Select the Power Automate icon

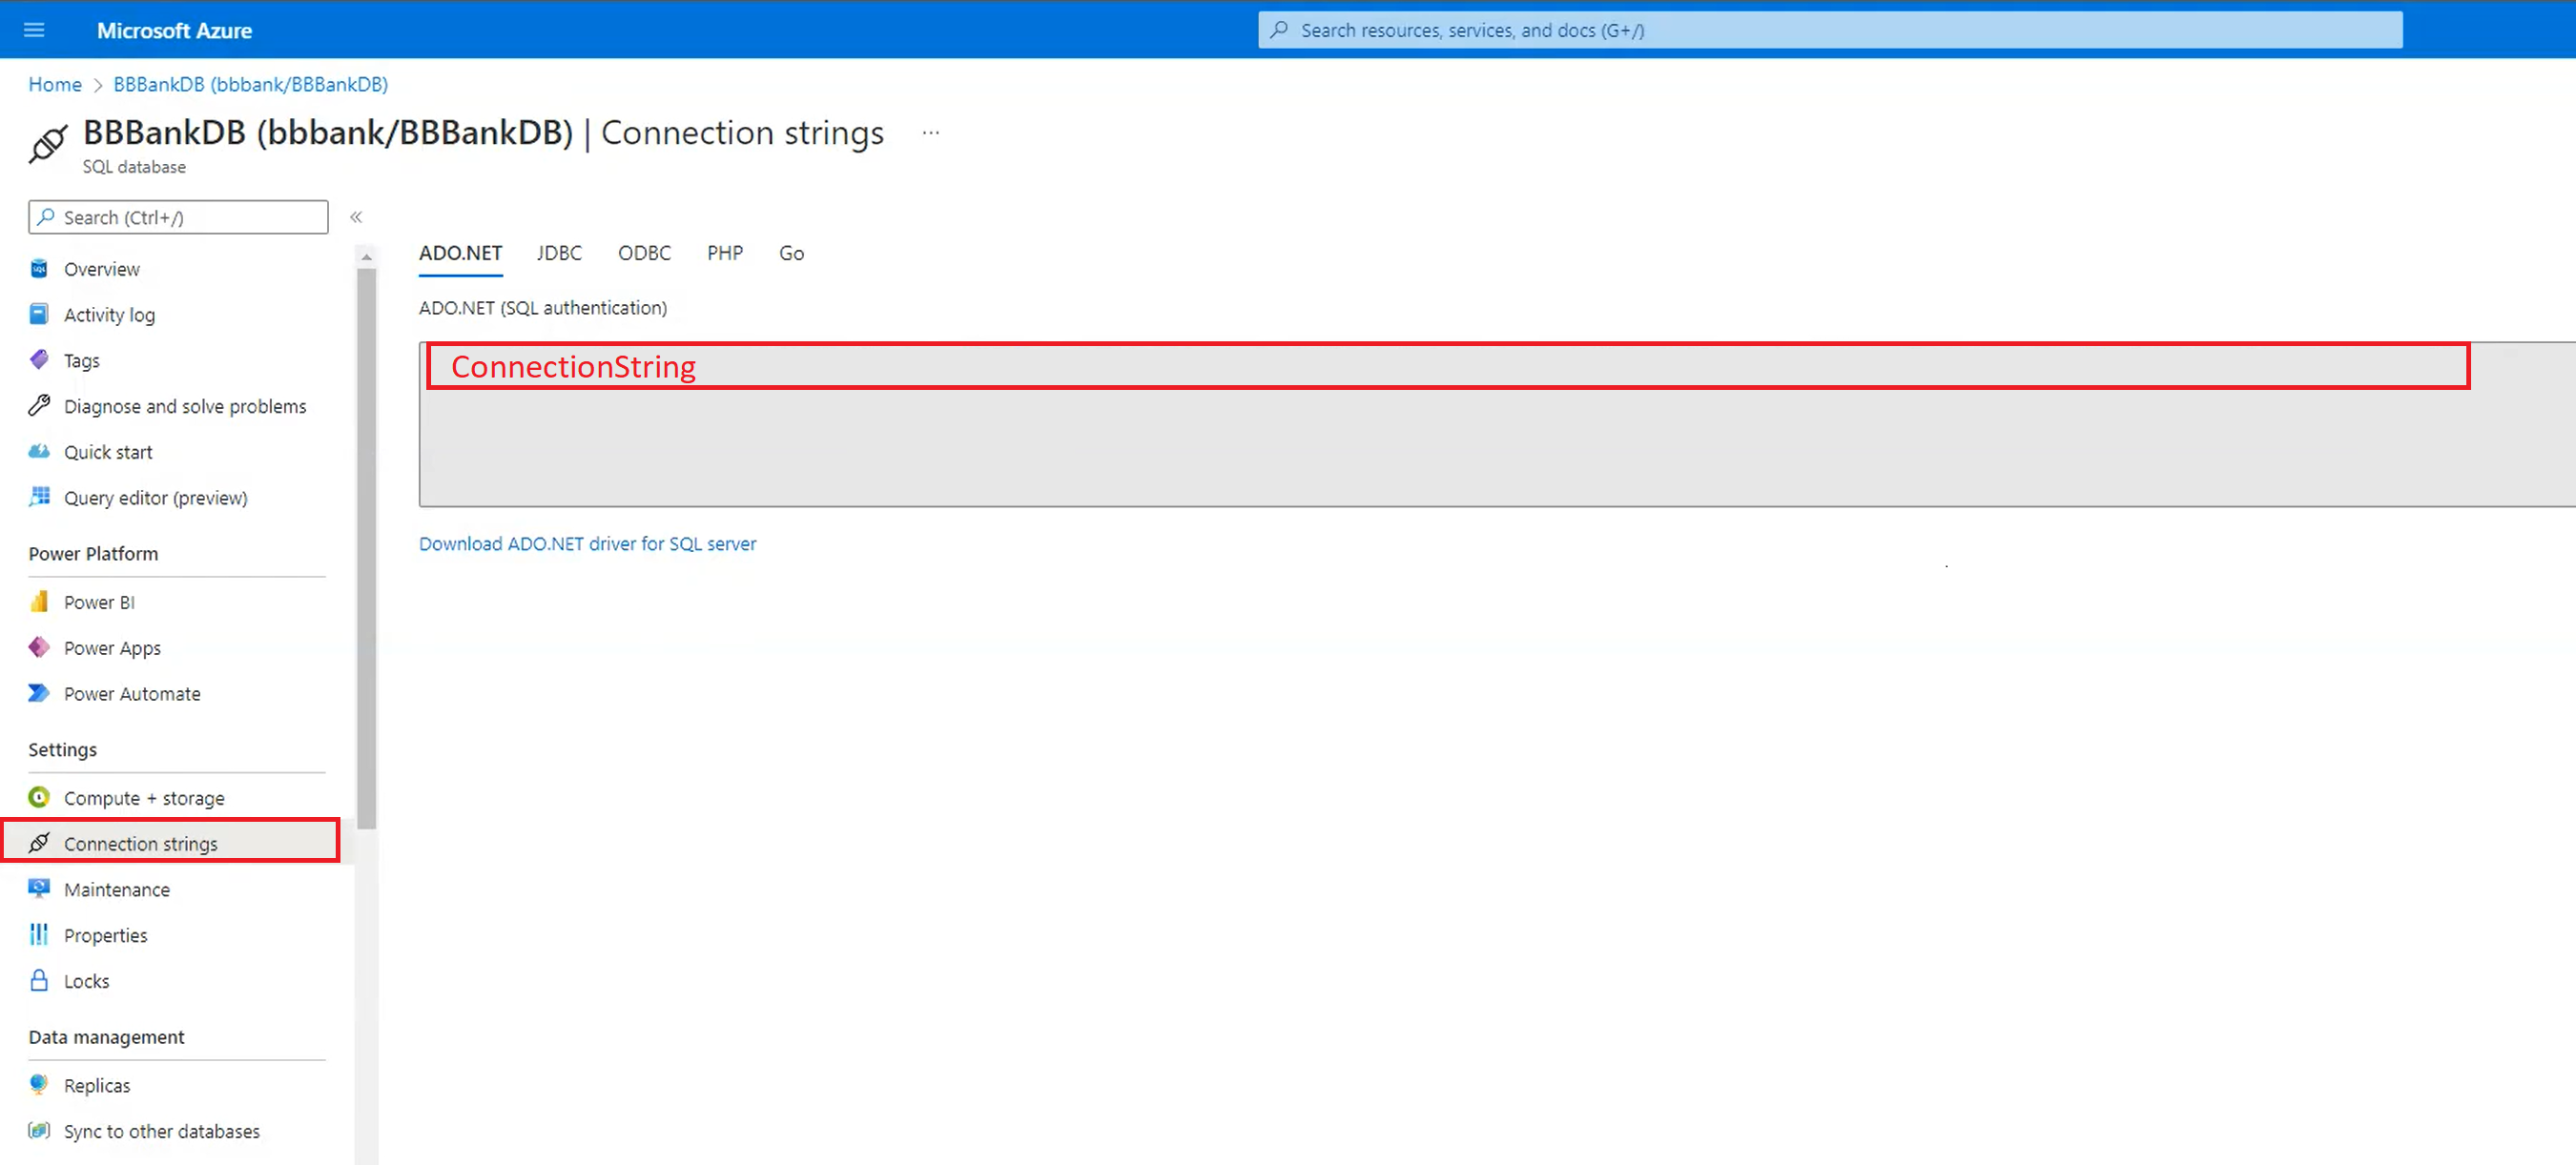pyautogui.click(x=39, y=693)
